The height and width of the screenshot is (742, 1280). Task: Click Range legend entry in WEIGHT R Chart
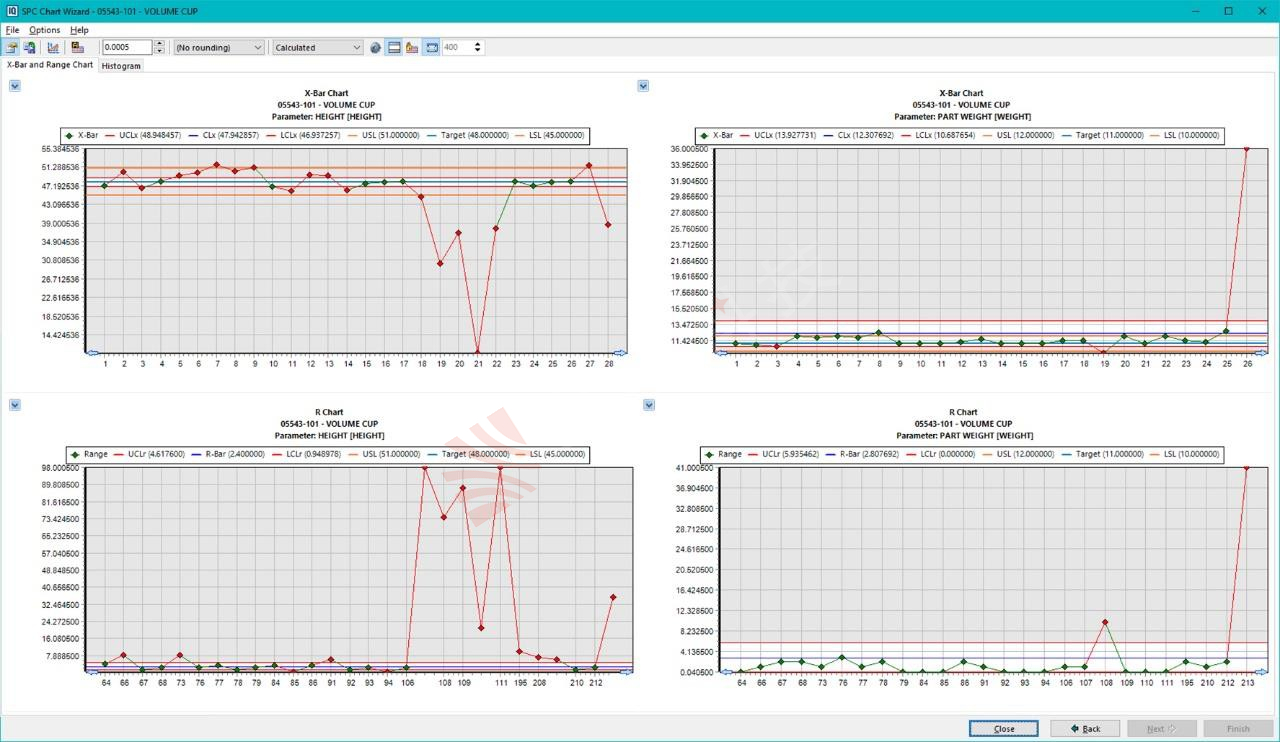[x=723, y=454]
